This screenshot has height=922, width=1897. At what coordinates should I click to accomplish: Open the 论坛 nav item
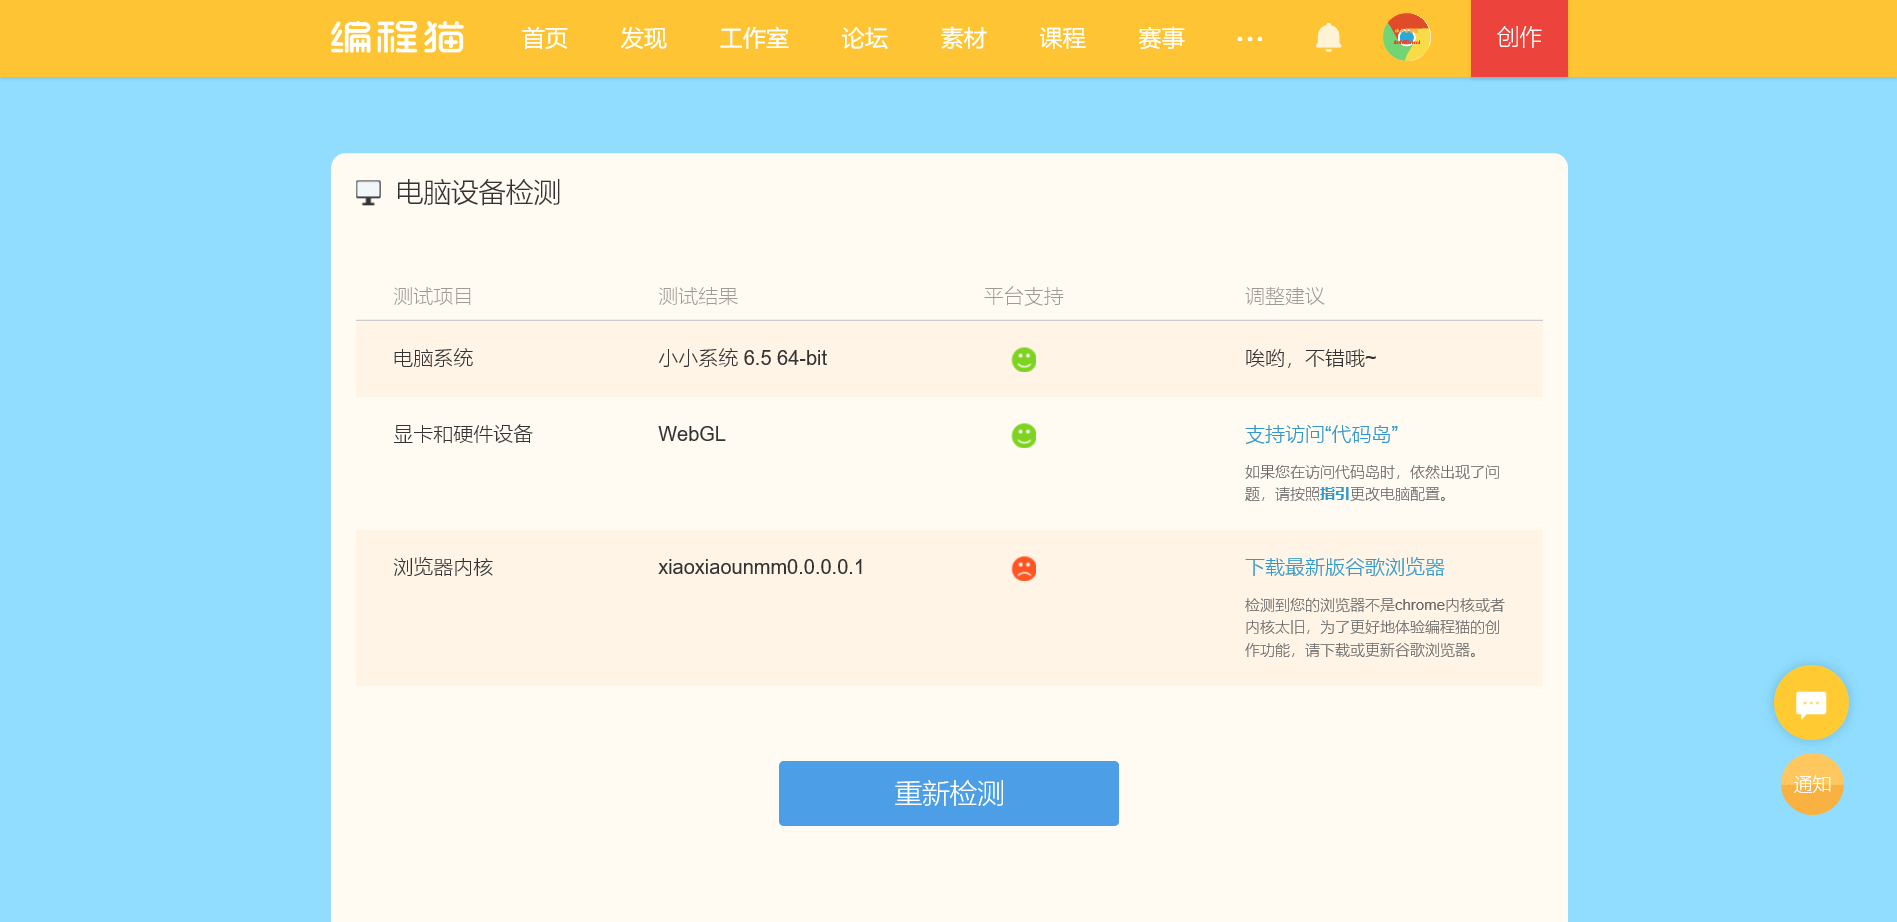point(865,38)
